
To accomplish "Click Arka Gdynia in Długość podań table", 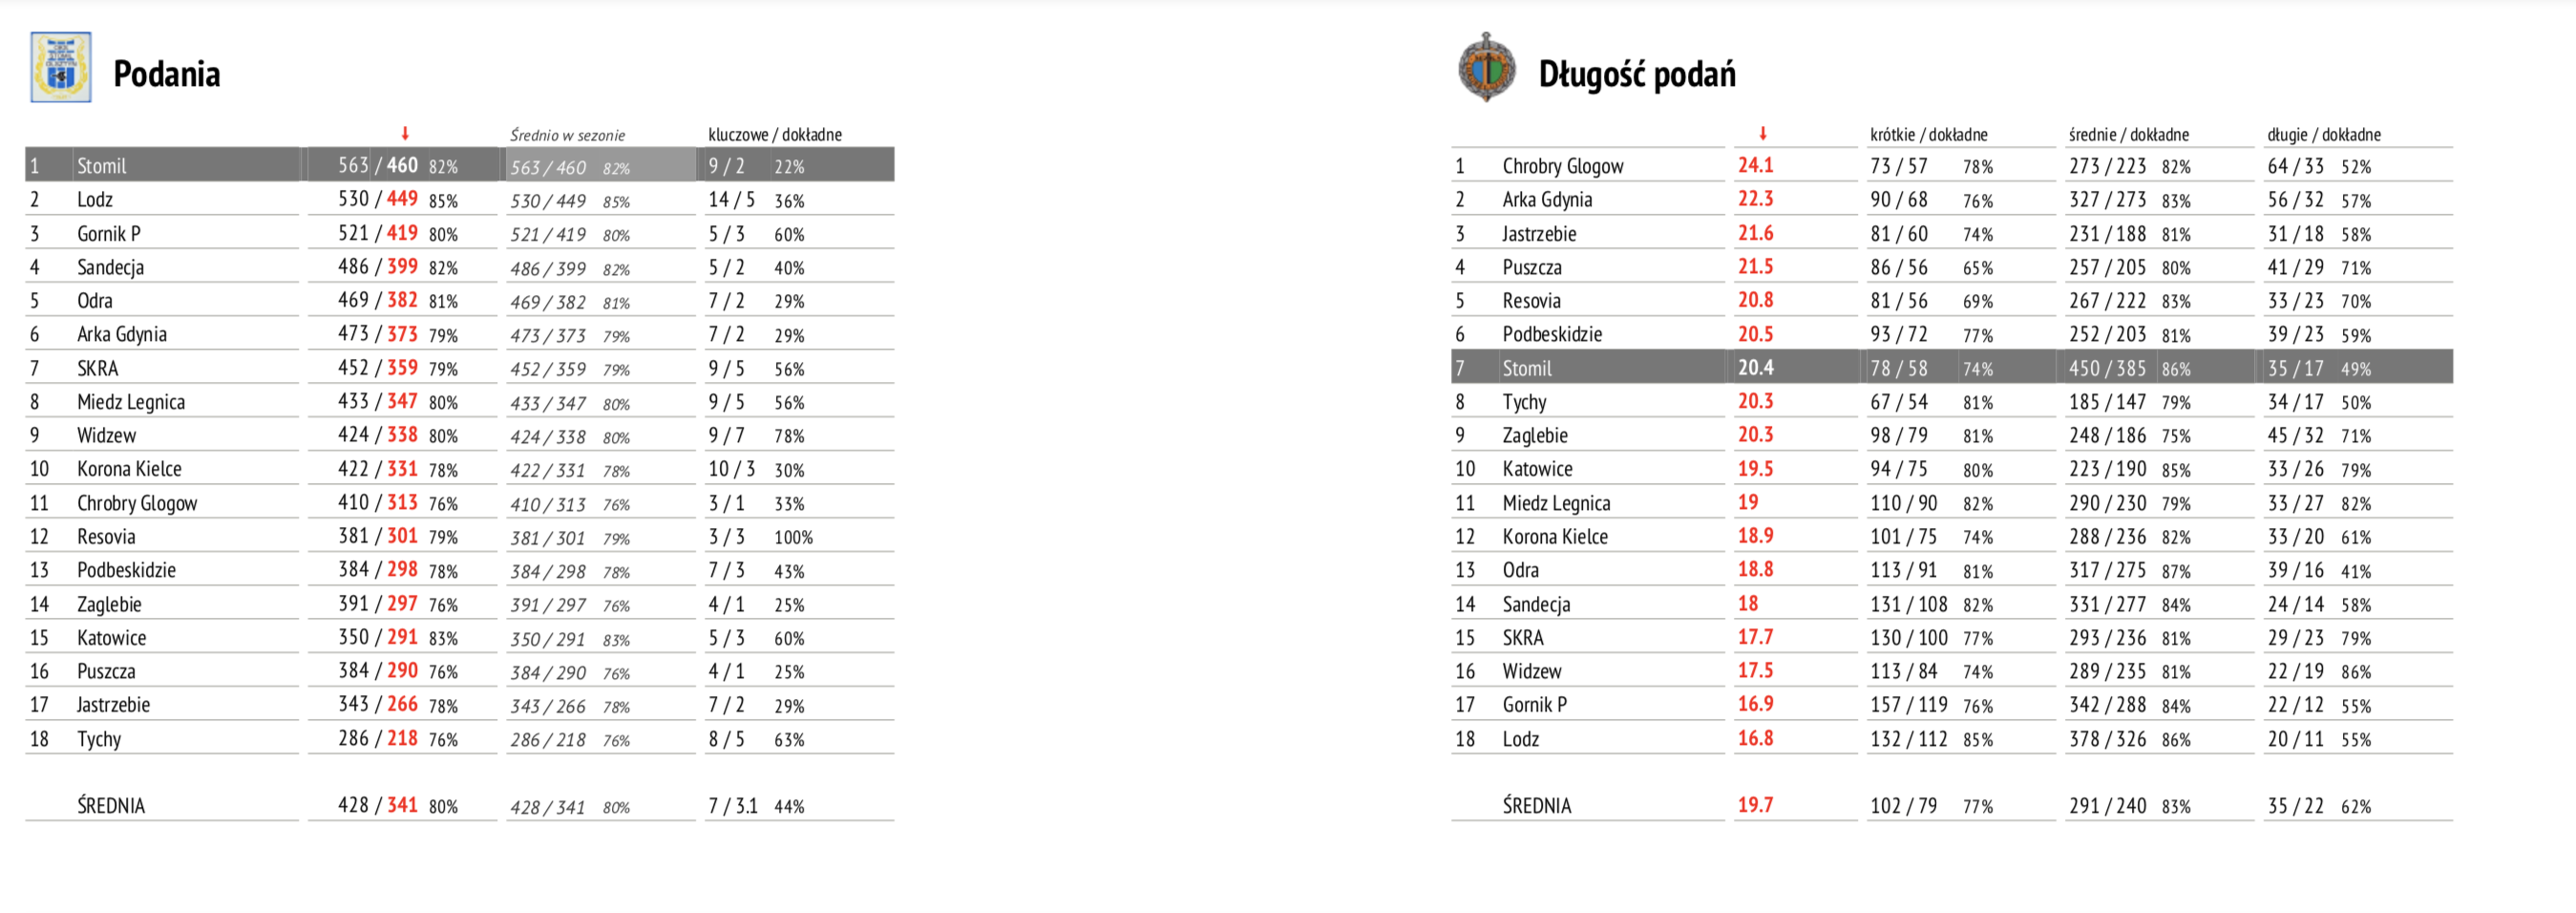I will coord(1547,199).
